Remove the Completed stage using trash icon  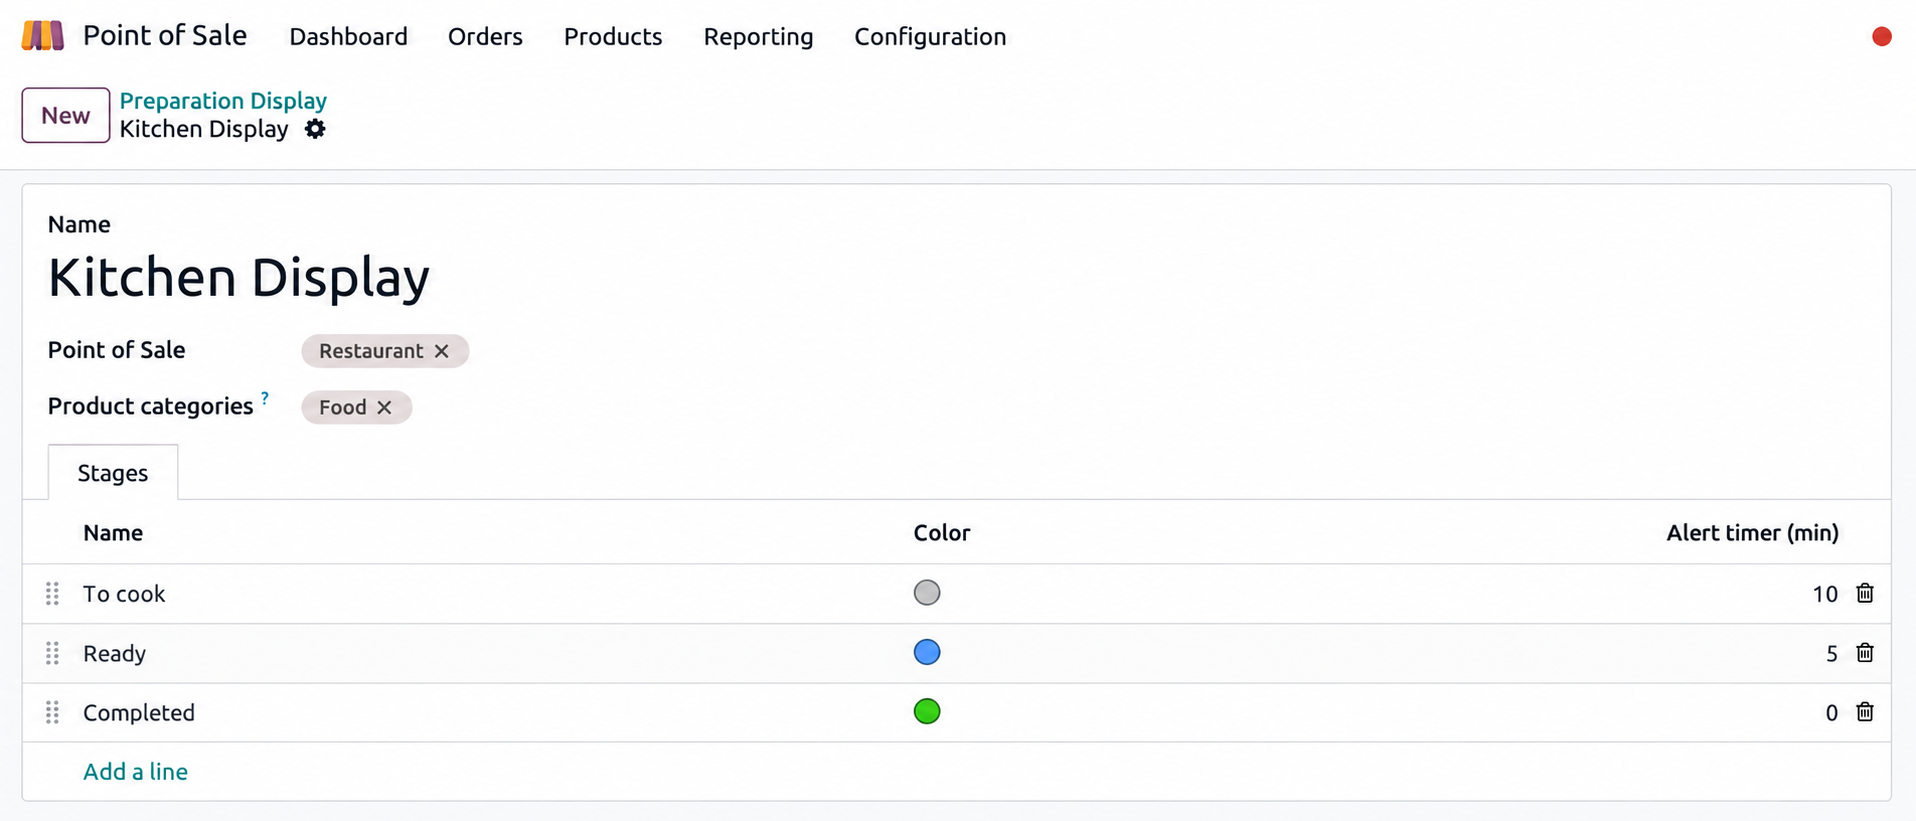[x=1865, y=712]
